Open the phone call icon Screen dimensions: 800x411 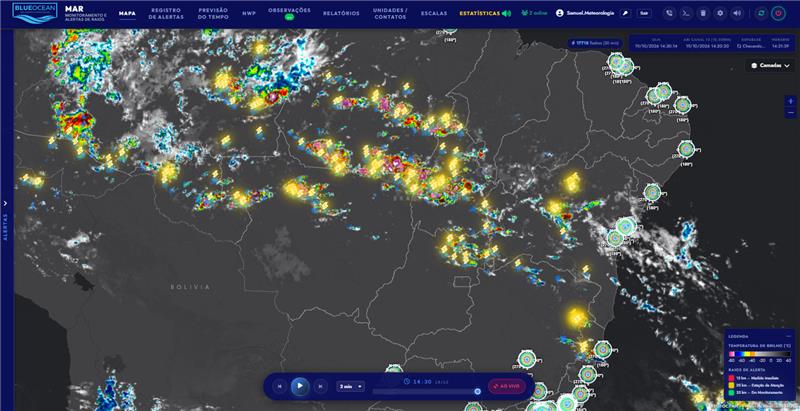click(x=669, y=13)
